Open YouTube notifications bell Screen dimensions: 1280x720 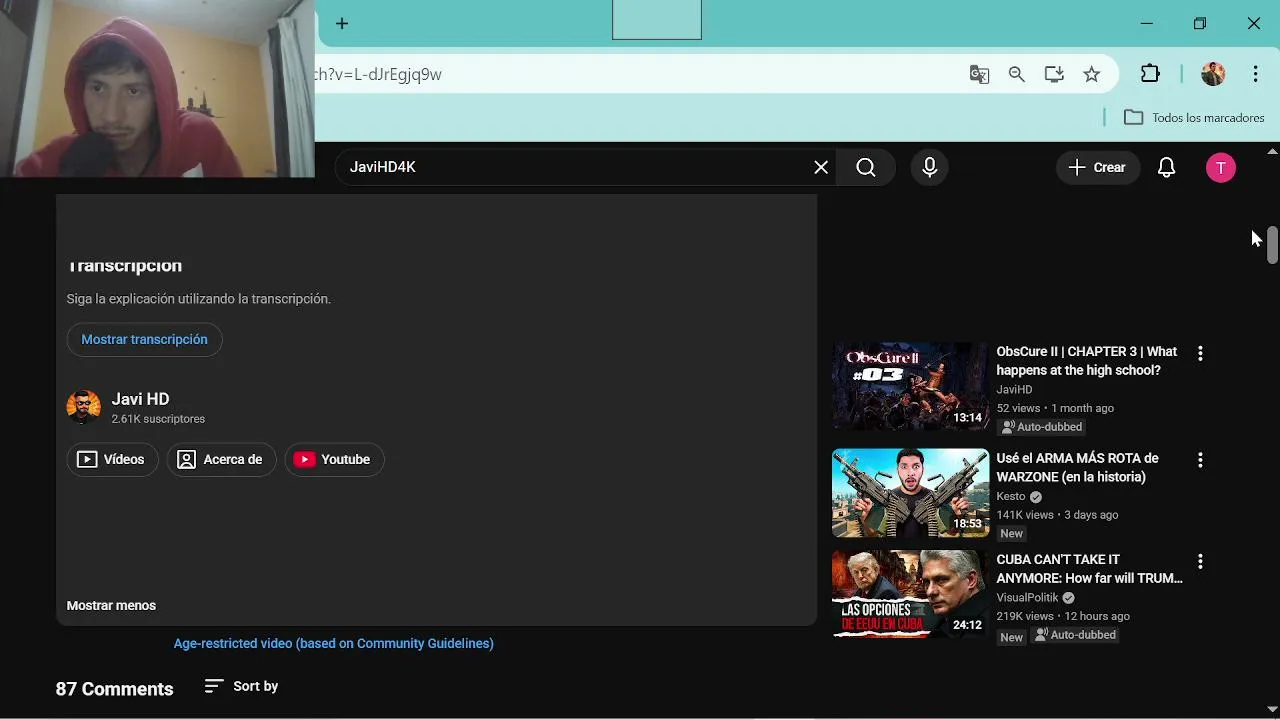(x=1166, y=167)
